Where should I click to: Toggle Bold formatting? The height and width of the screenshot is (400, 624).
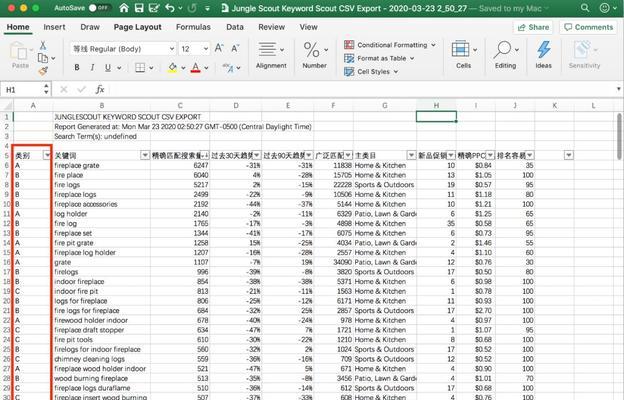(77, 68)
